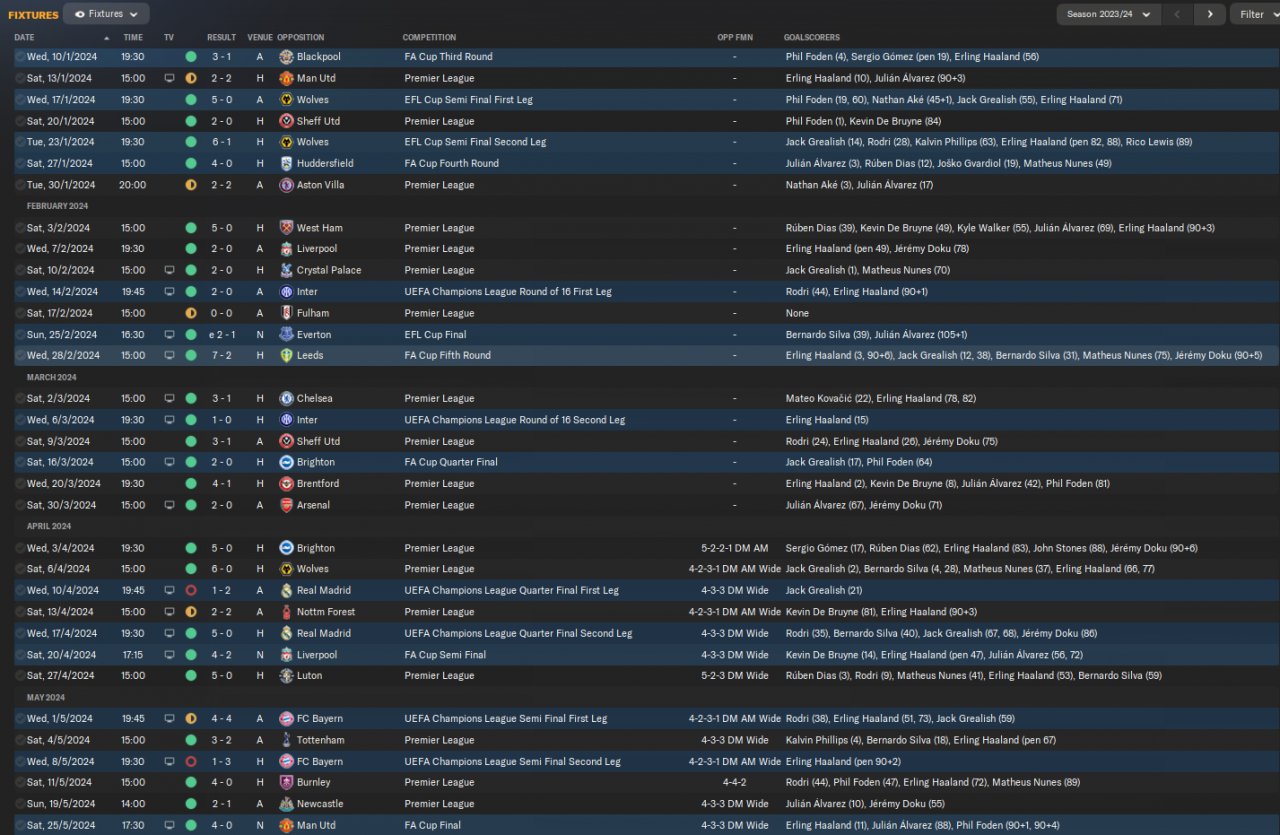Open the Newcastle opposition link
The image size is (1280, 835).
pyautogui.click(x=320, y=804)
